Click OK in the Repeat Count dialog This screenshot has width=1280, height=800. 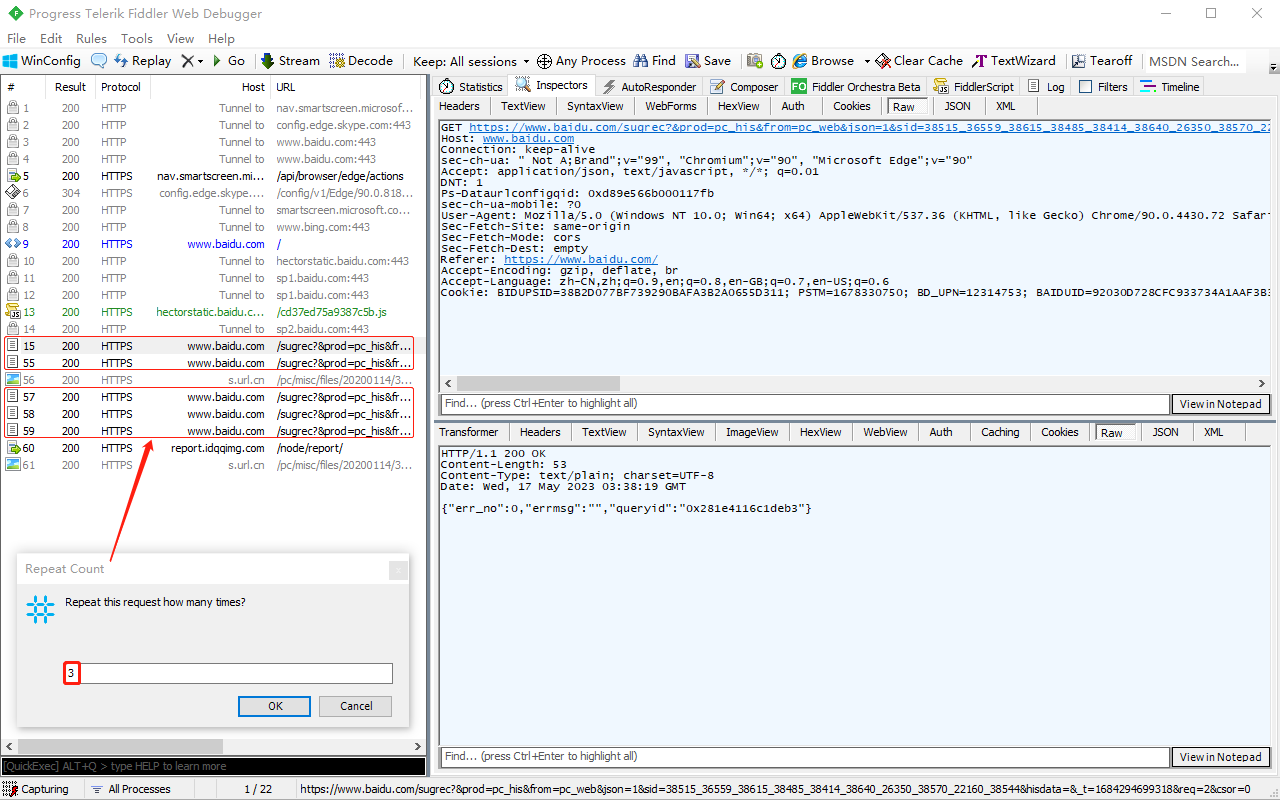[x=275, y=706]
